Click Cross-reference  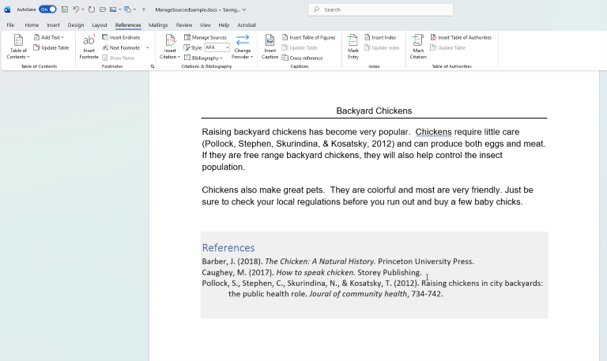[302, 58]
